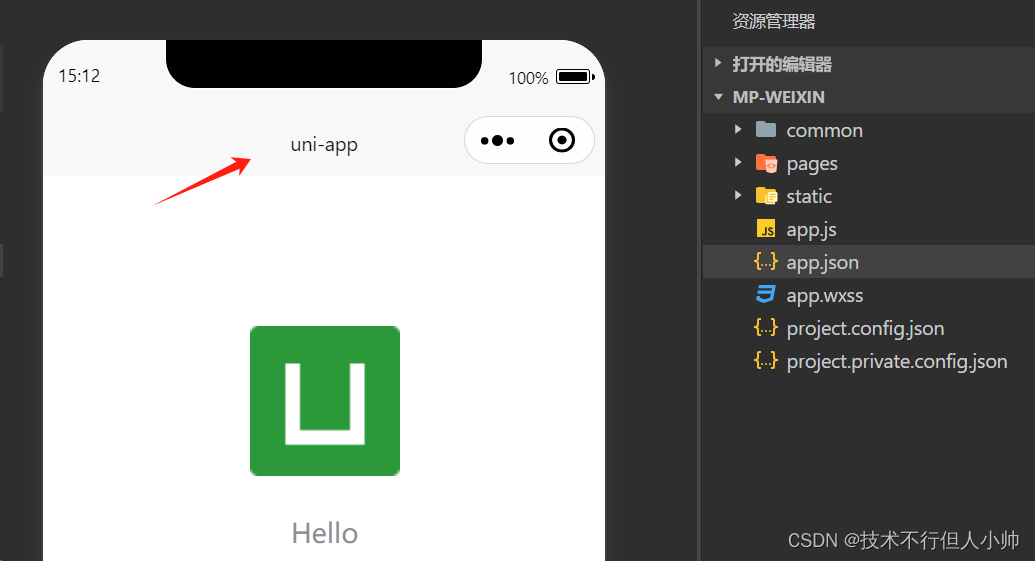The width and height of the screenshot is (1035, 561).
Task: Click the CSS icon of app.wxss
Action: (x=766, y=294)
